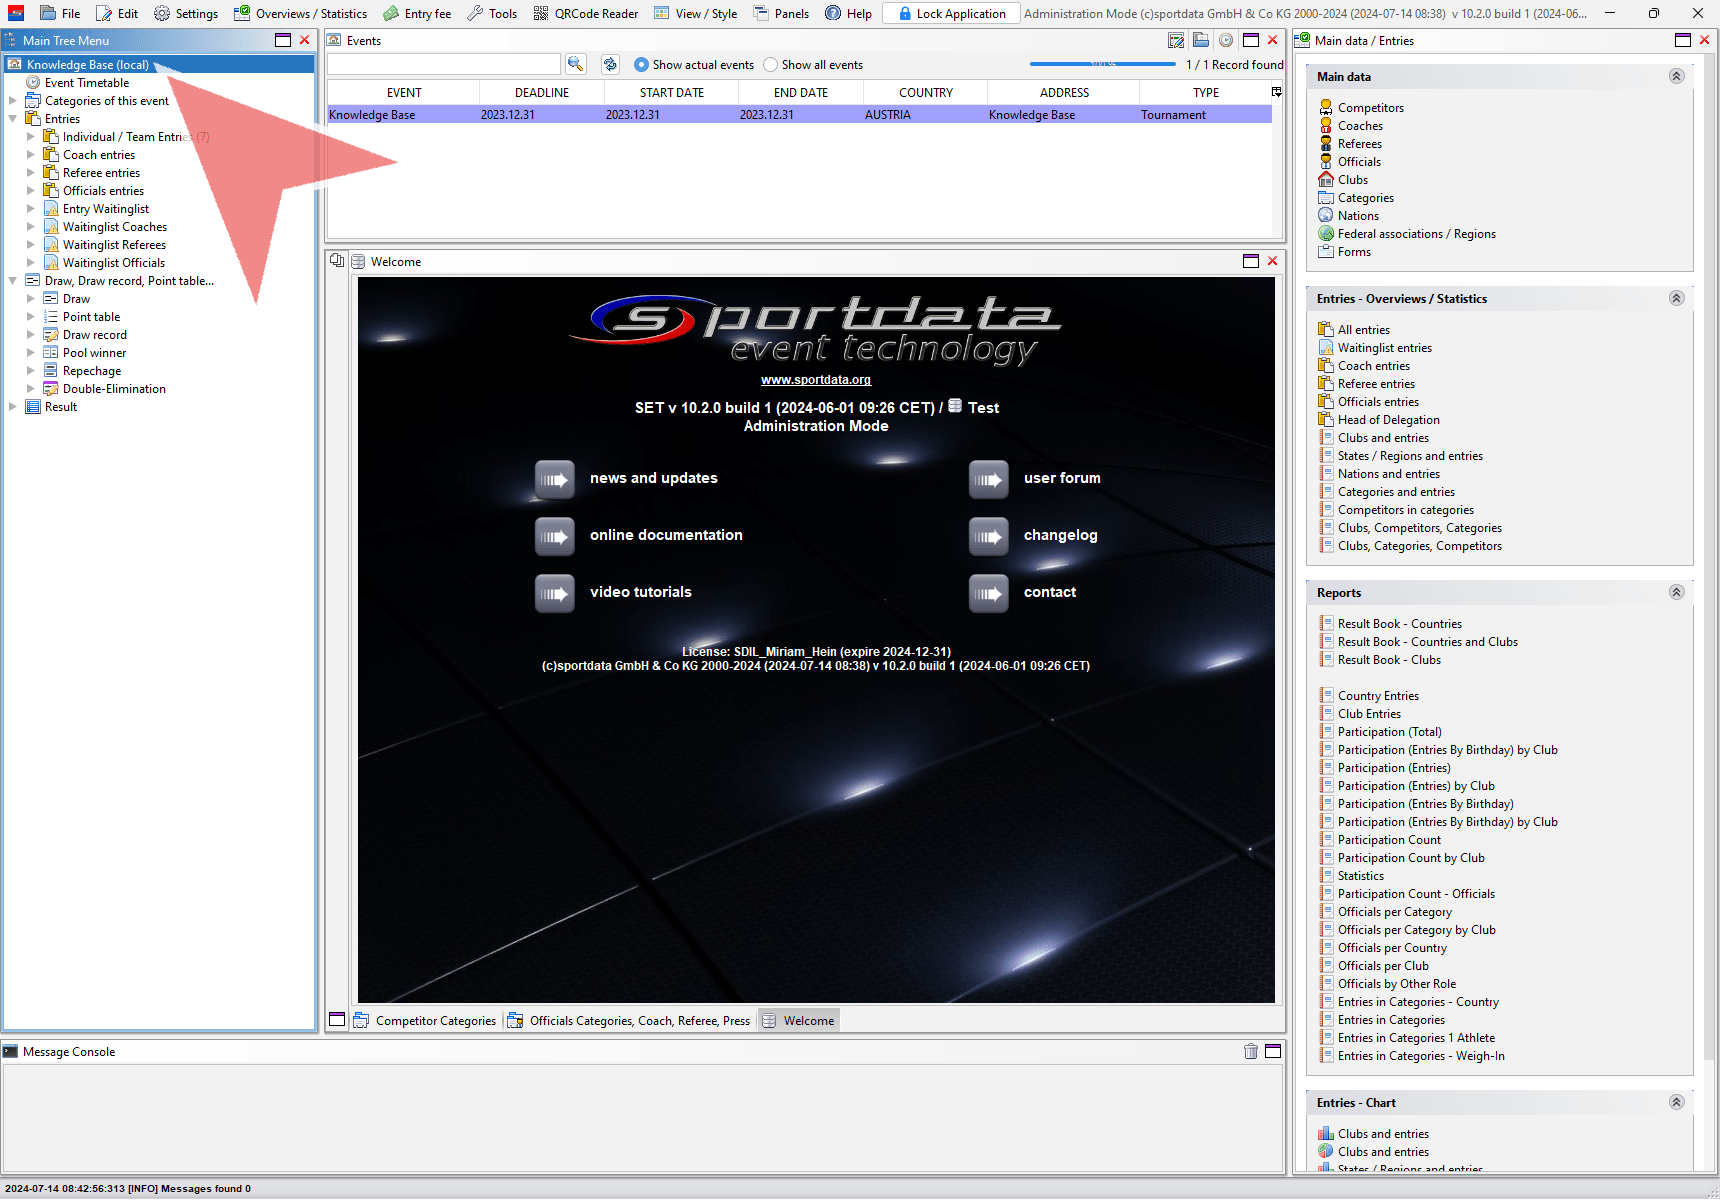
Task: Expand the Result tree node
Action: [12, 407]
